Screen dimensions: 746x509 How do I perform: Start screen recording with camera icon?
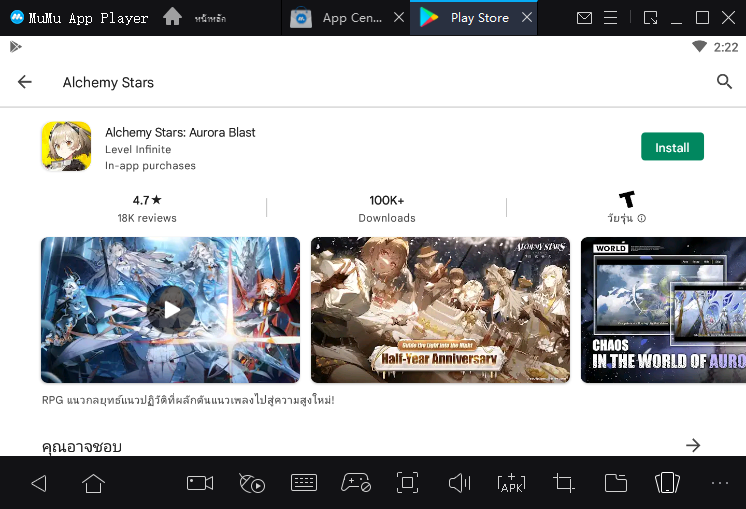pos(200,484)
